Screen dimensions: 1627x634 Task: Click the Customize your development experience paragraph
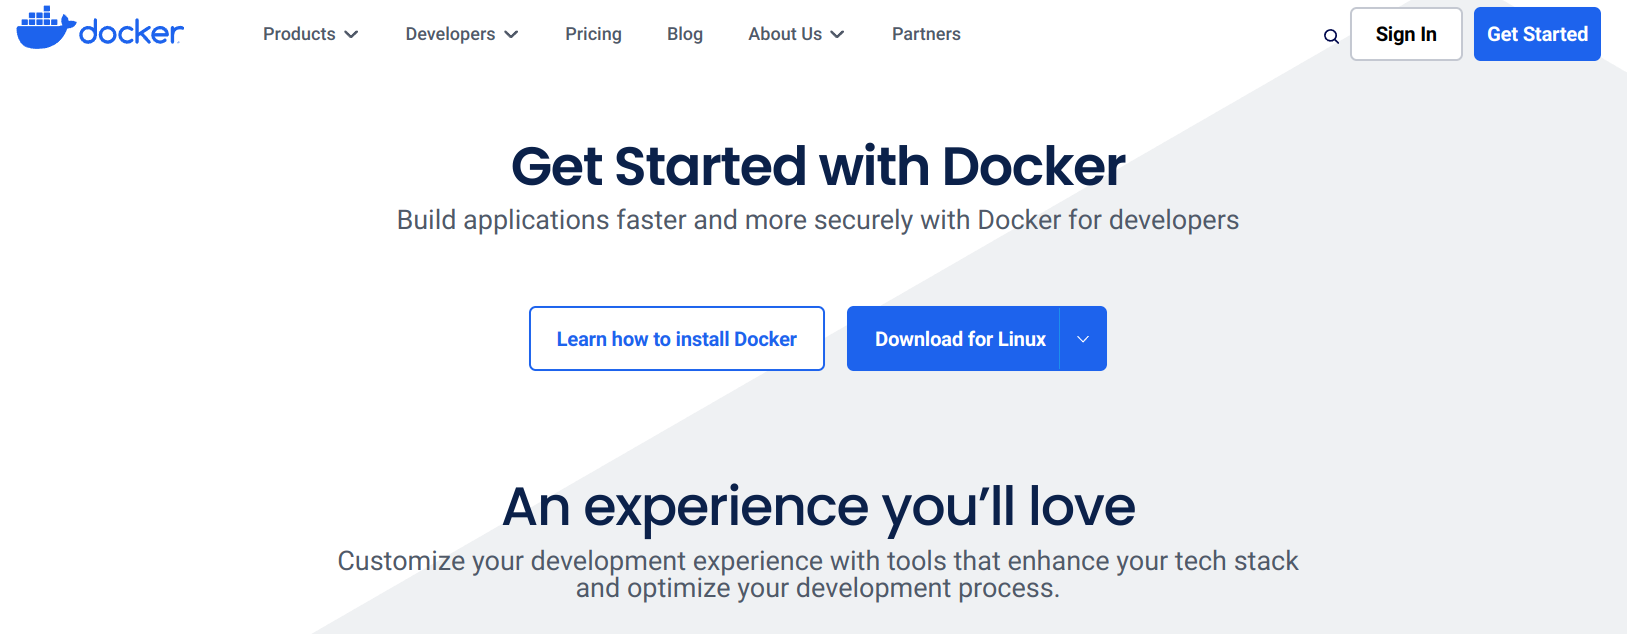point(818,574)
